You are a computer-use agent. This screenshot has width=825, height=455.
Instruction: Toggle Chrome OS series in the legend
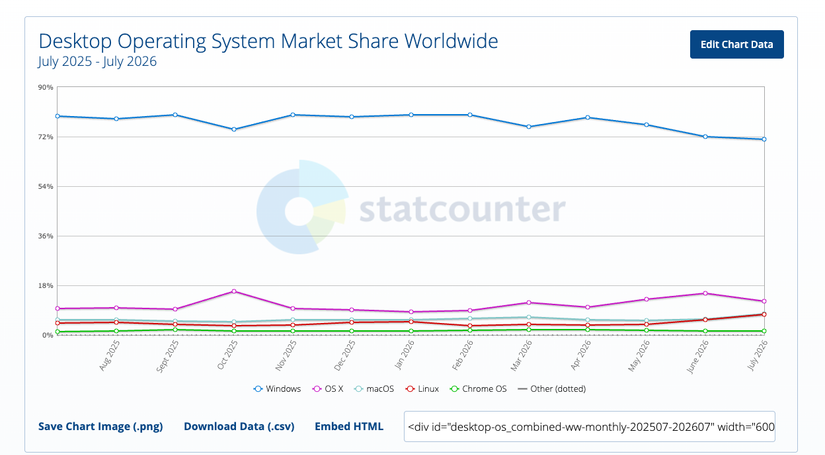click(478, 389)
